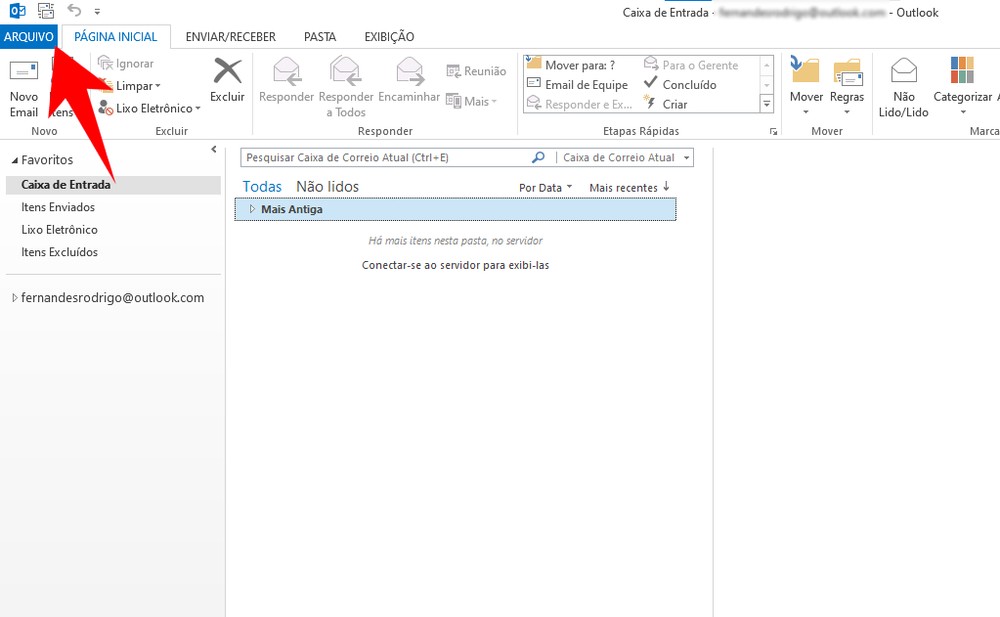The height and width of the screenshot is (617, 1000).
Task: Click the Encaminhar envelope icon
Action: 409,71
